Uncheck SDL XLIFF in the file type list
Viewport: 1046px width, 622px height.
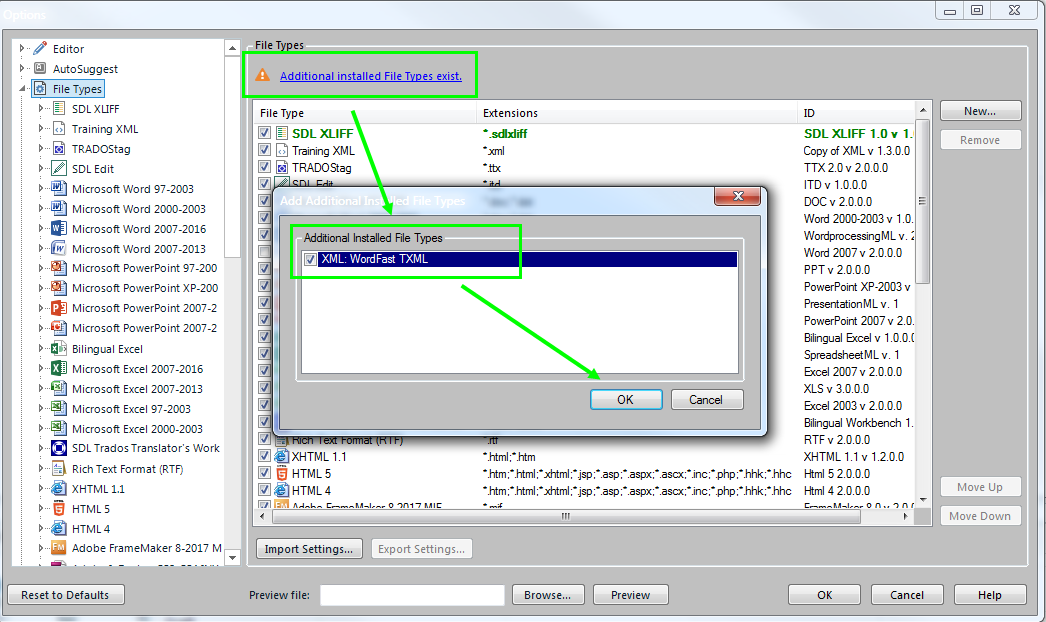(x=265, y=133)
